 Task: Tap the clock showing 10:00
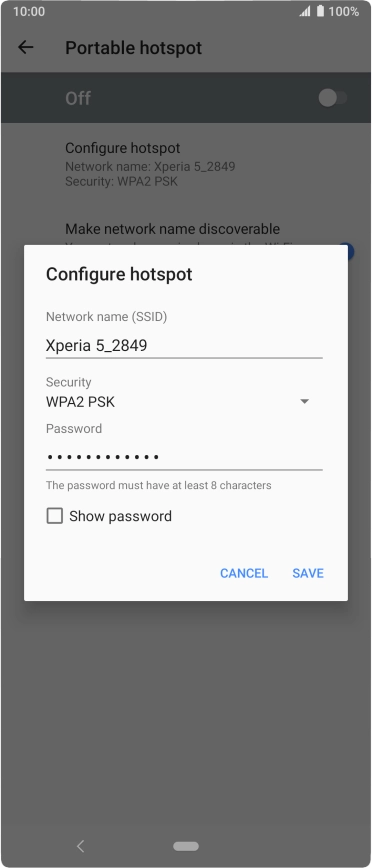[x=29, y=12]
